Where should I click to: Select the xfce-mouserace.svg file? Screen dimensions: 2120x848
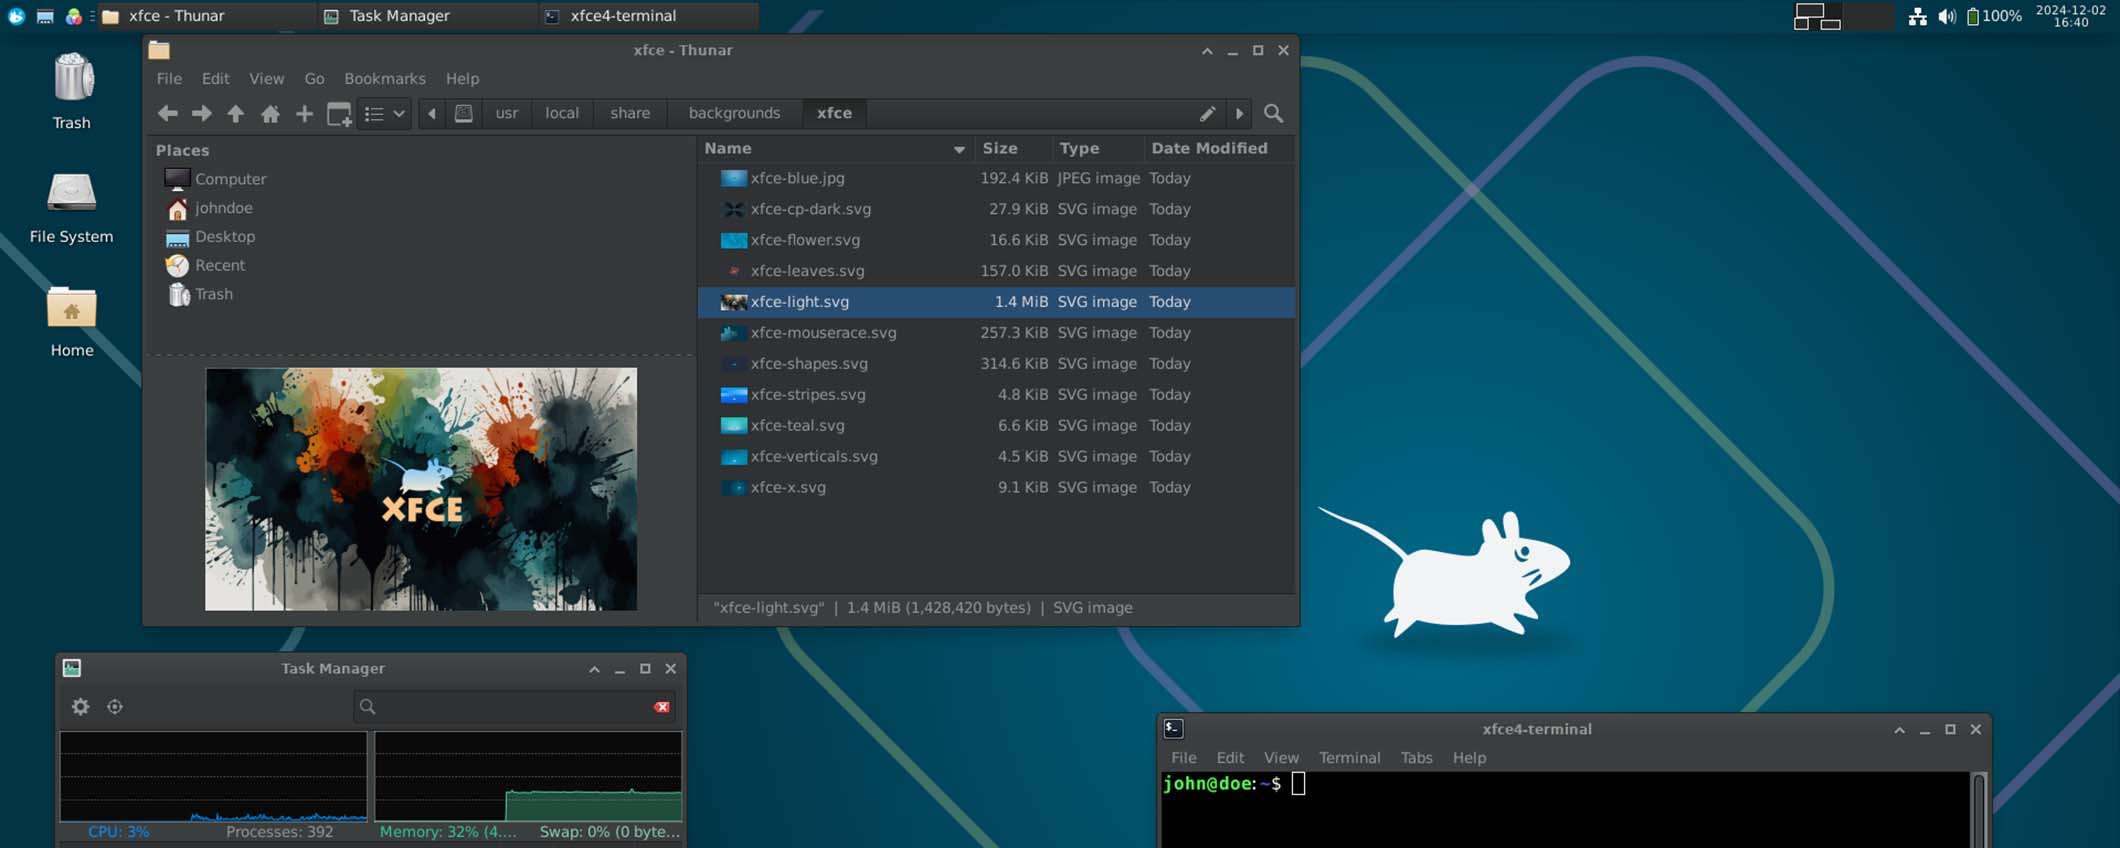coord(822,333)
